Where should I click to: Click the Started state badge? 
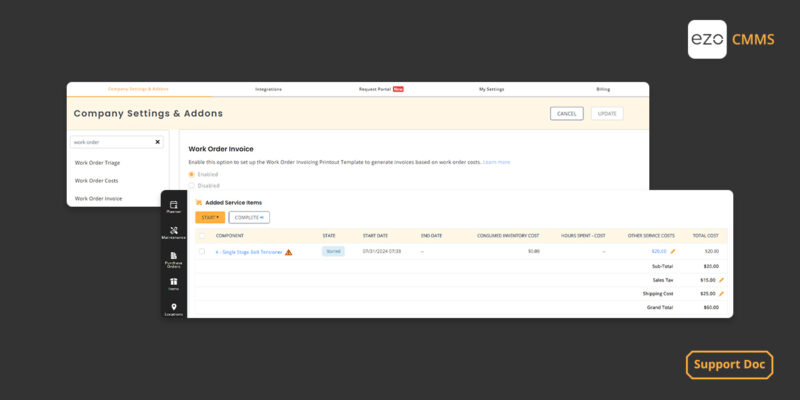333,252
